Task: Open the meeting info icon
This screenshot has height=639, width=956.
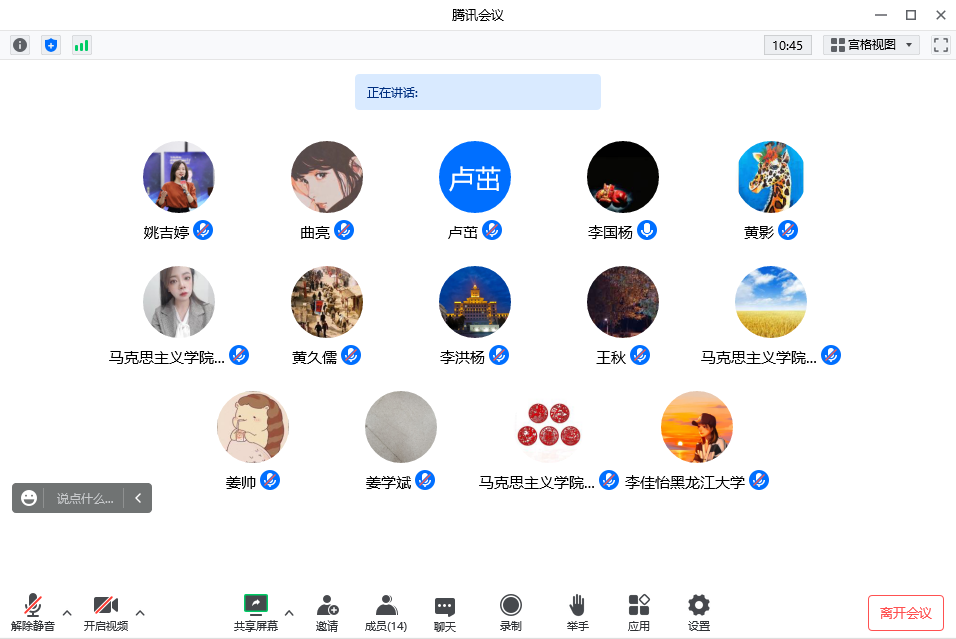Action: [x=20, y=45]
